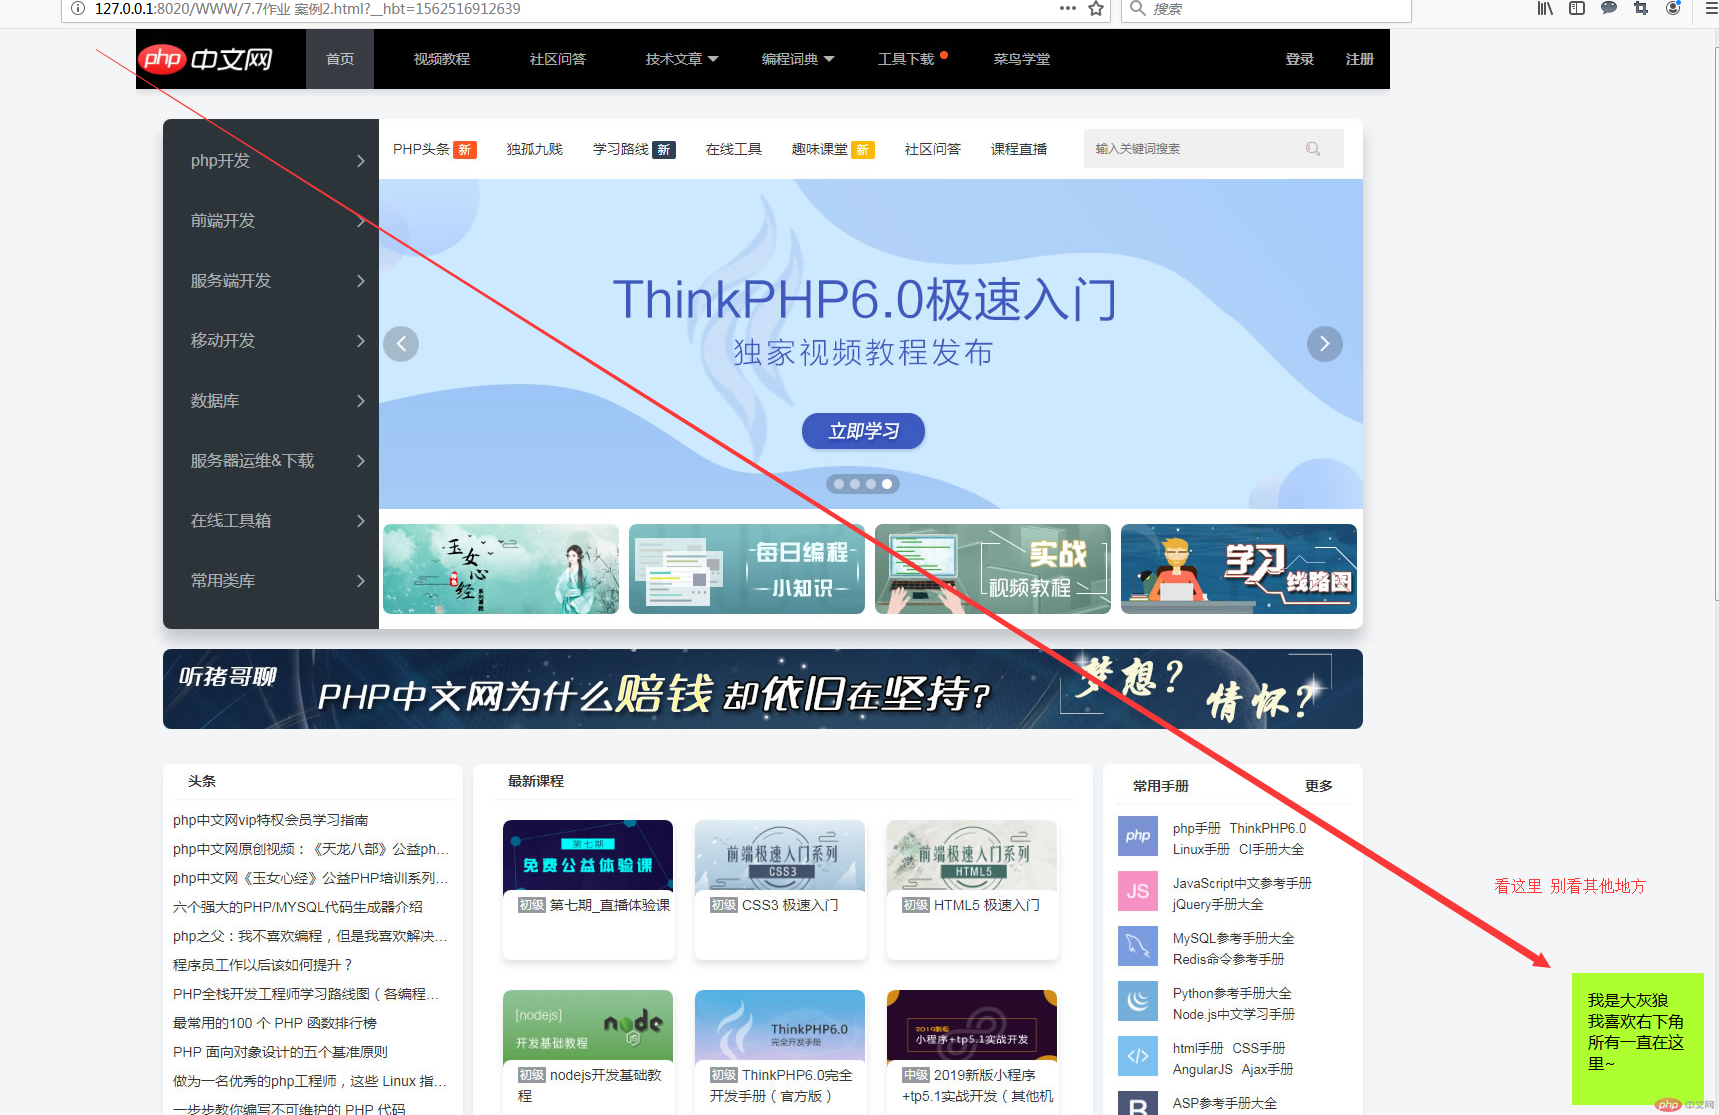The width and height of the screenshot is (1719, 1115).
Task: Select the 首页 navigation tab
Action: (340, 59)
